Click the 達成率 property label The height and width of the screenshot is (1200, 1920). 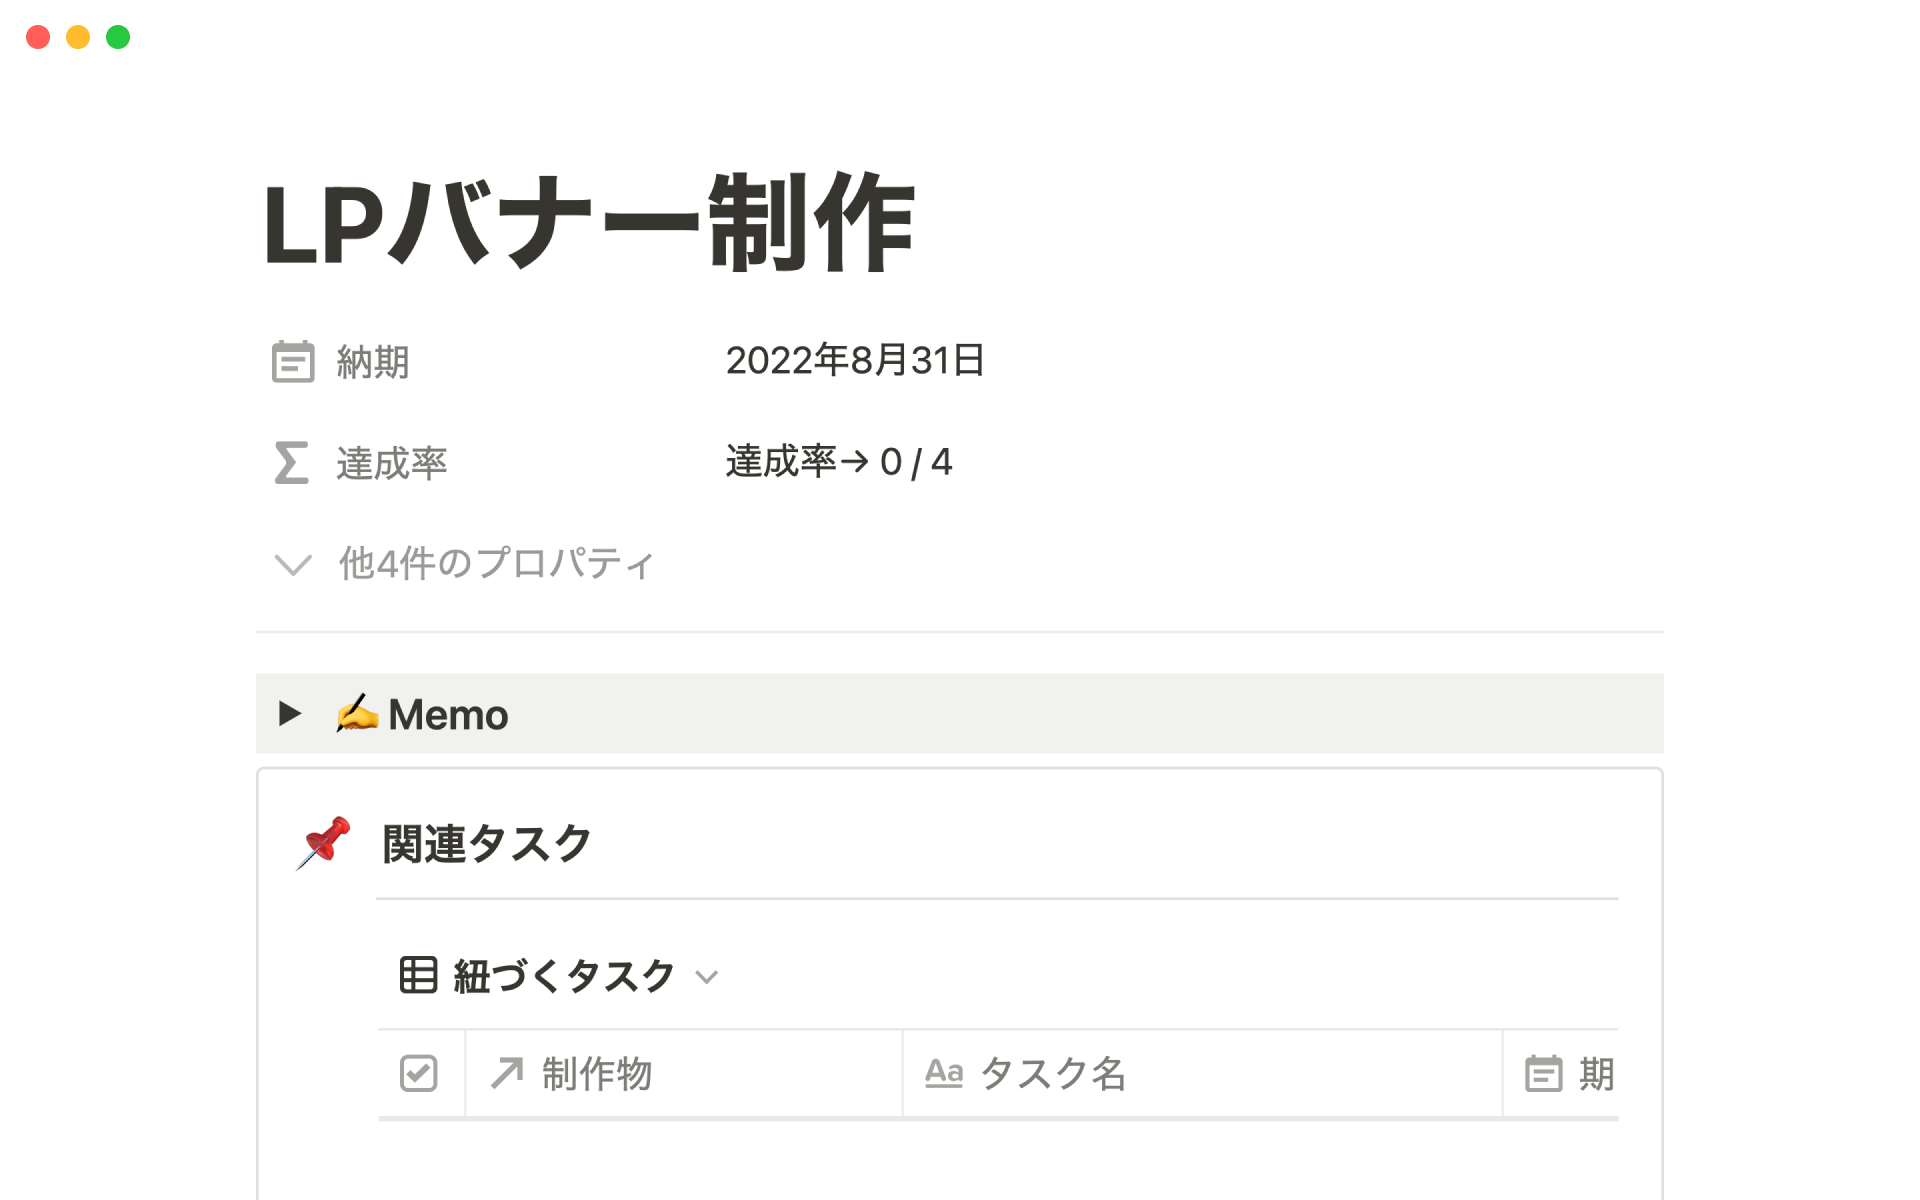tap(391, 463)
